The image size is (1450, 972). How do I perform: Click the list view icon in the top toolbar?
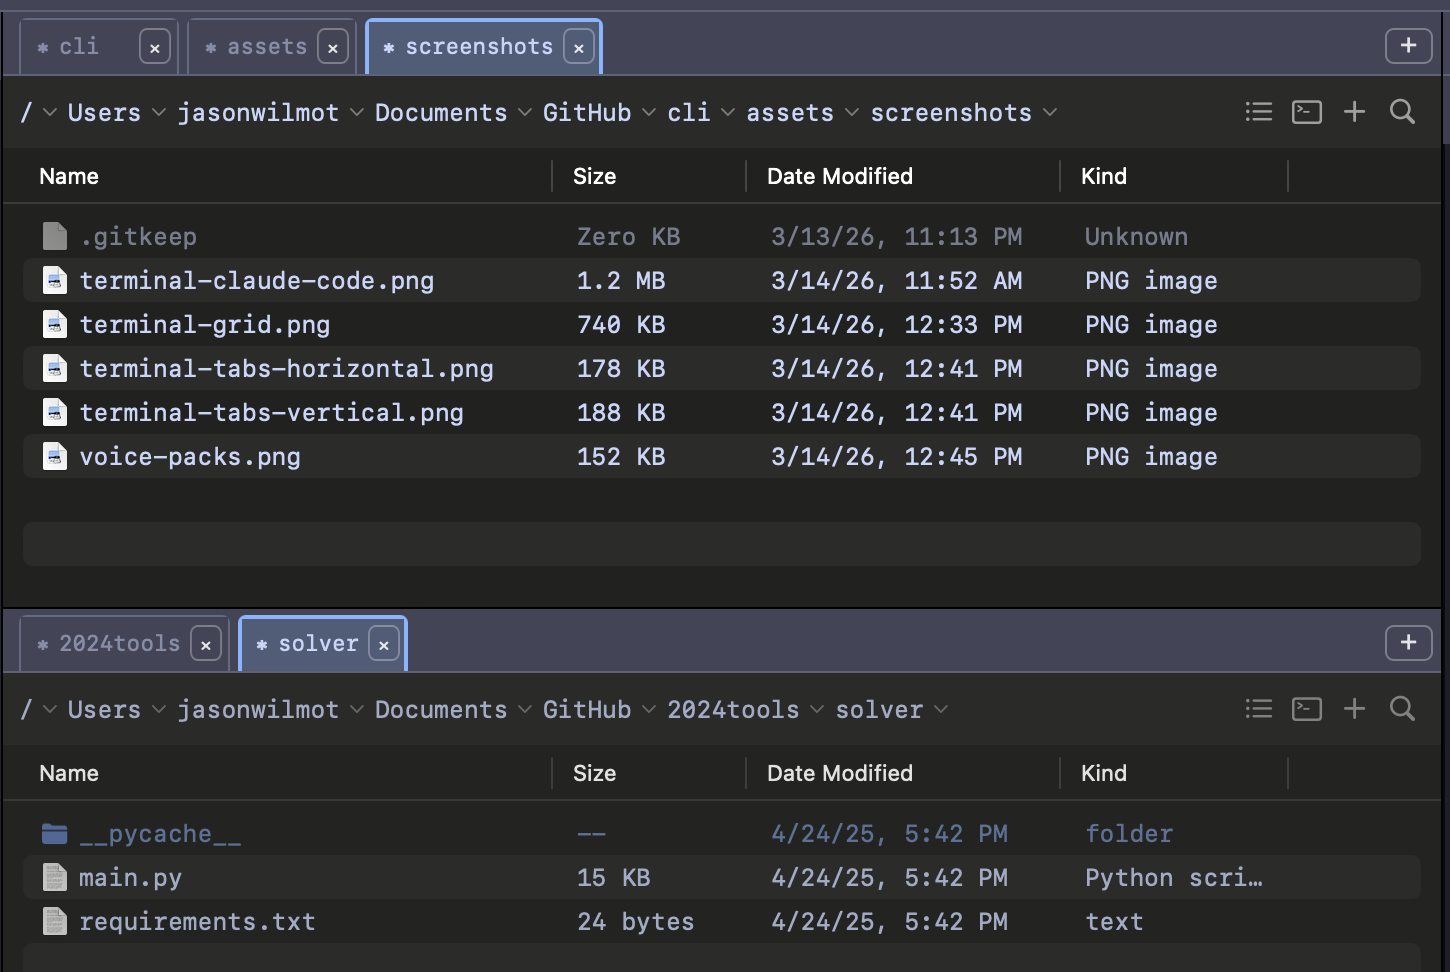[1258, 111]
